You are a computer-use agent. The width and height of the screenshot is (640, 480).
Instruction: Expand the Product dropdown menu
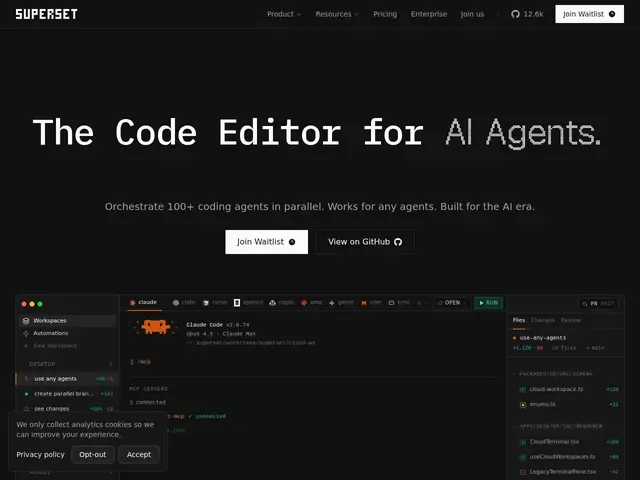[284, 14]
